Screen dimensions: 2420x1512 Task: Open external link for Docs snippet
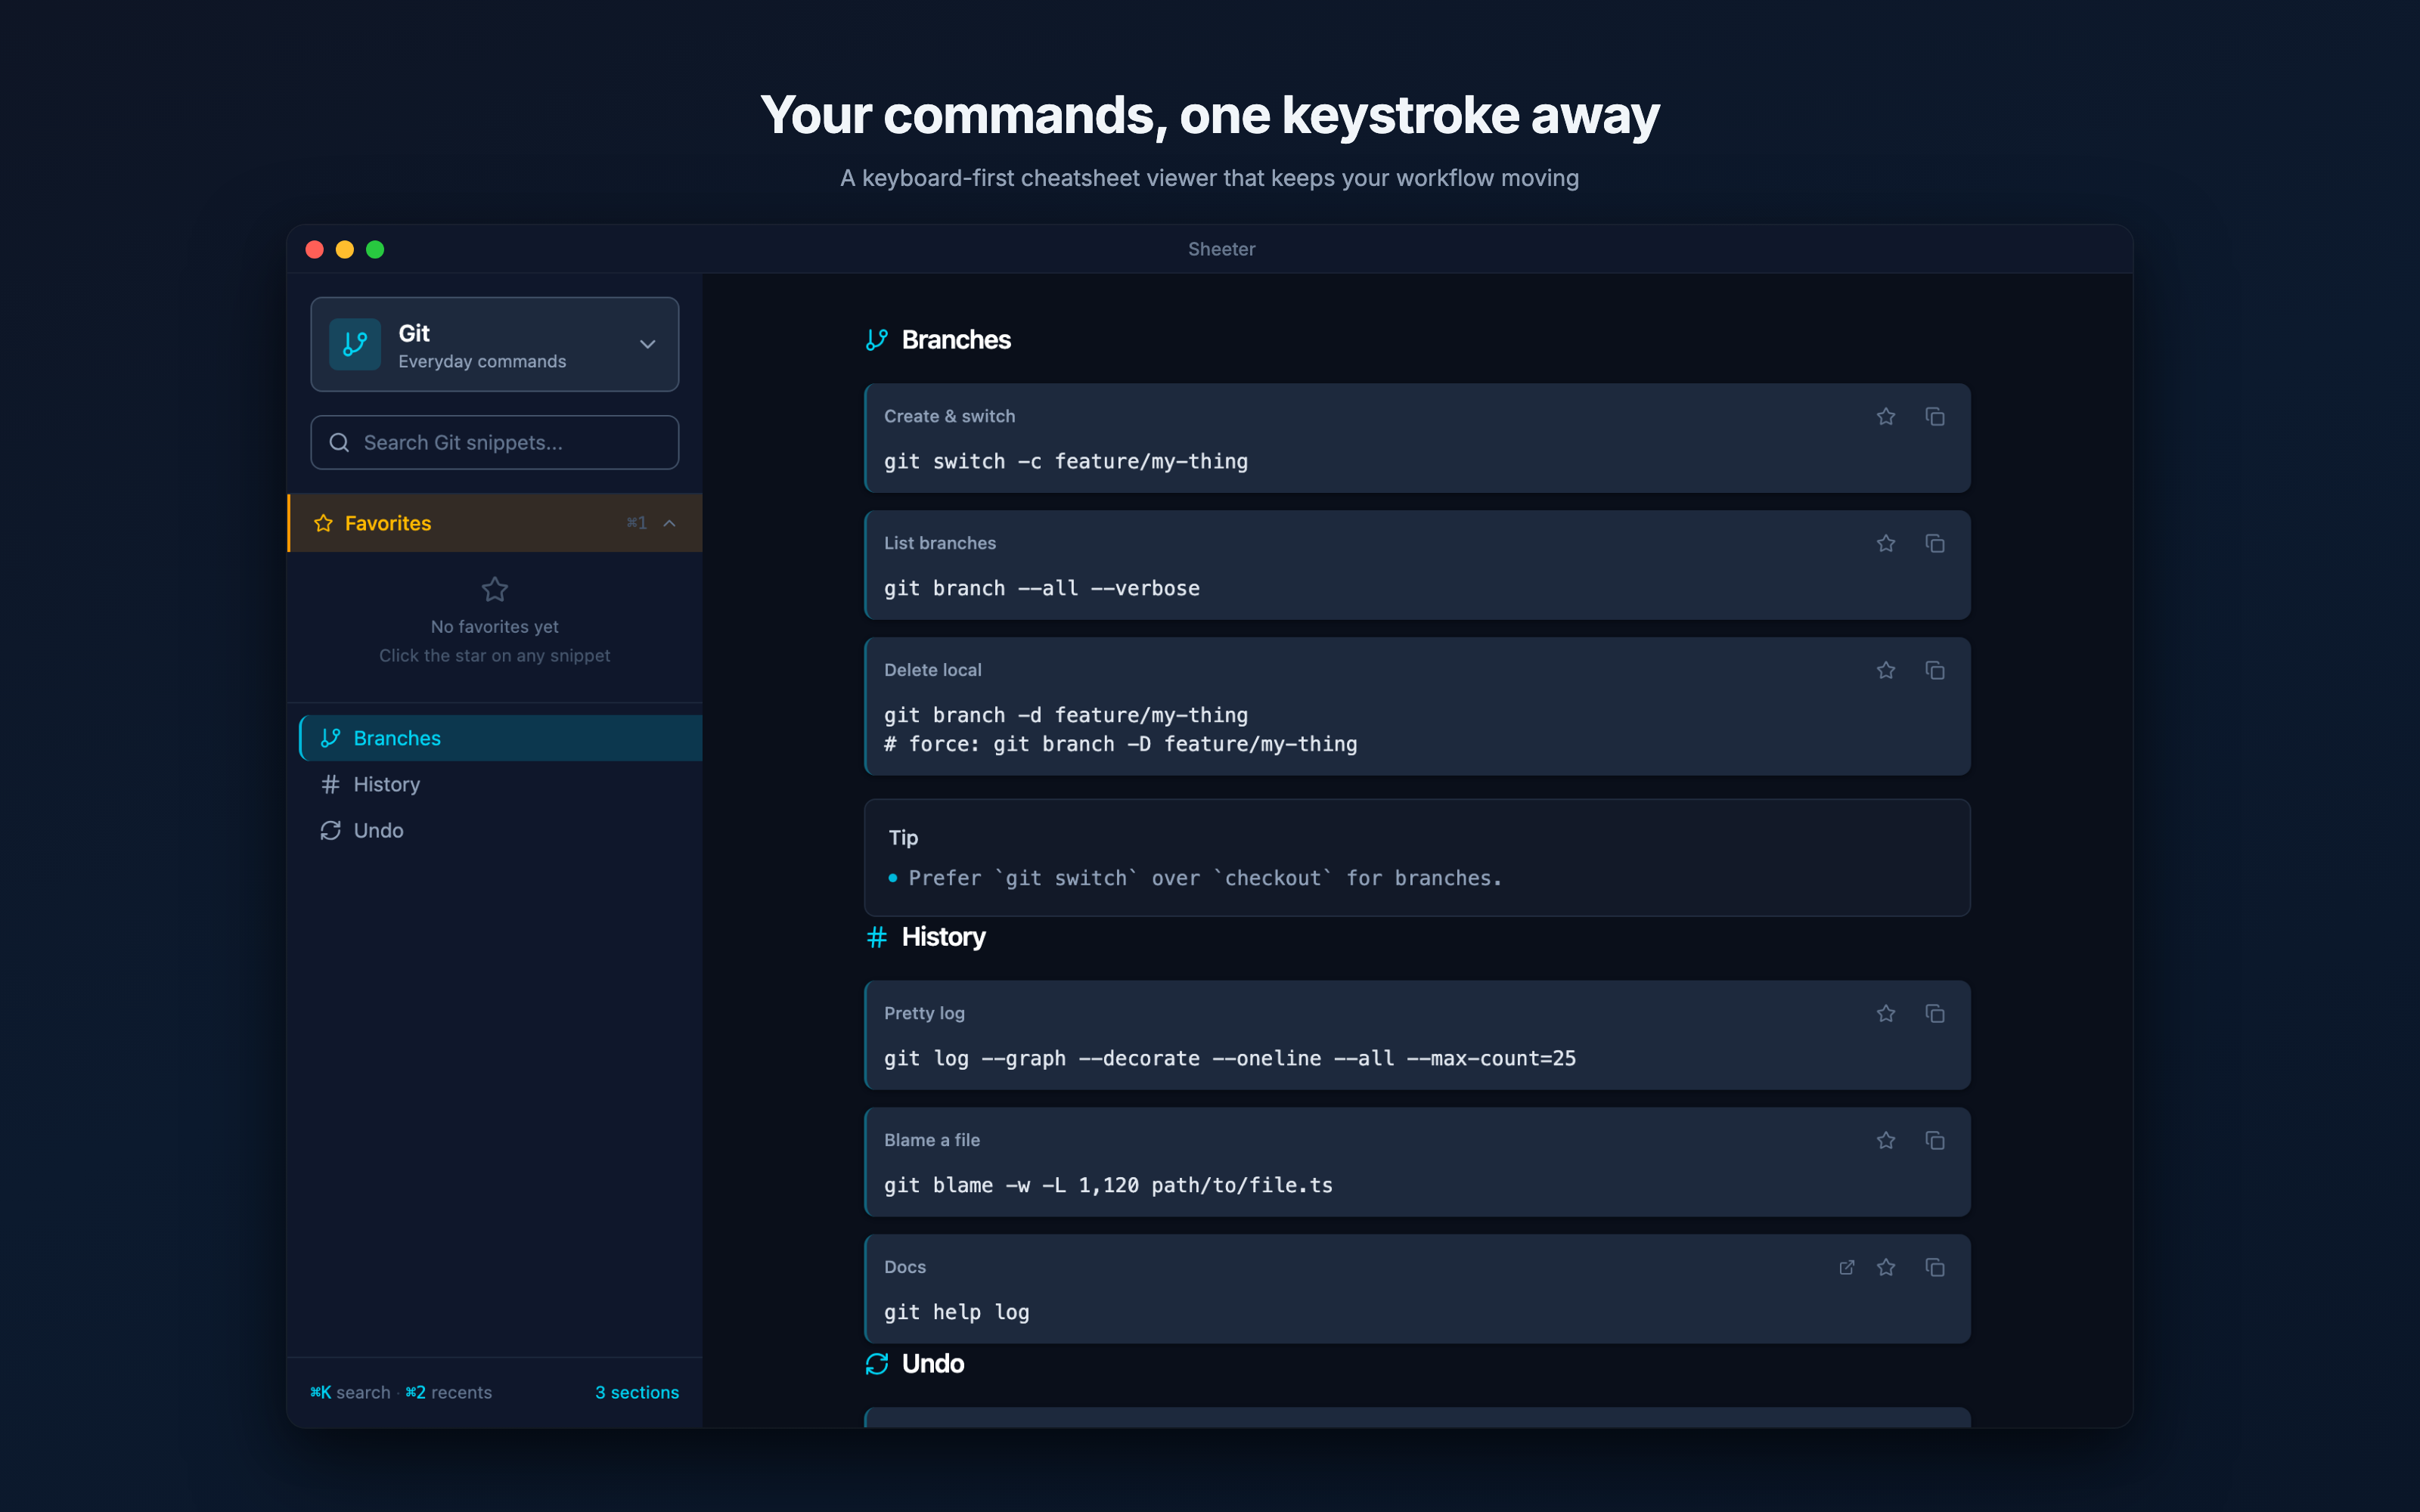click(x=1846, y=1267)
